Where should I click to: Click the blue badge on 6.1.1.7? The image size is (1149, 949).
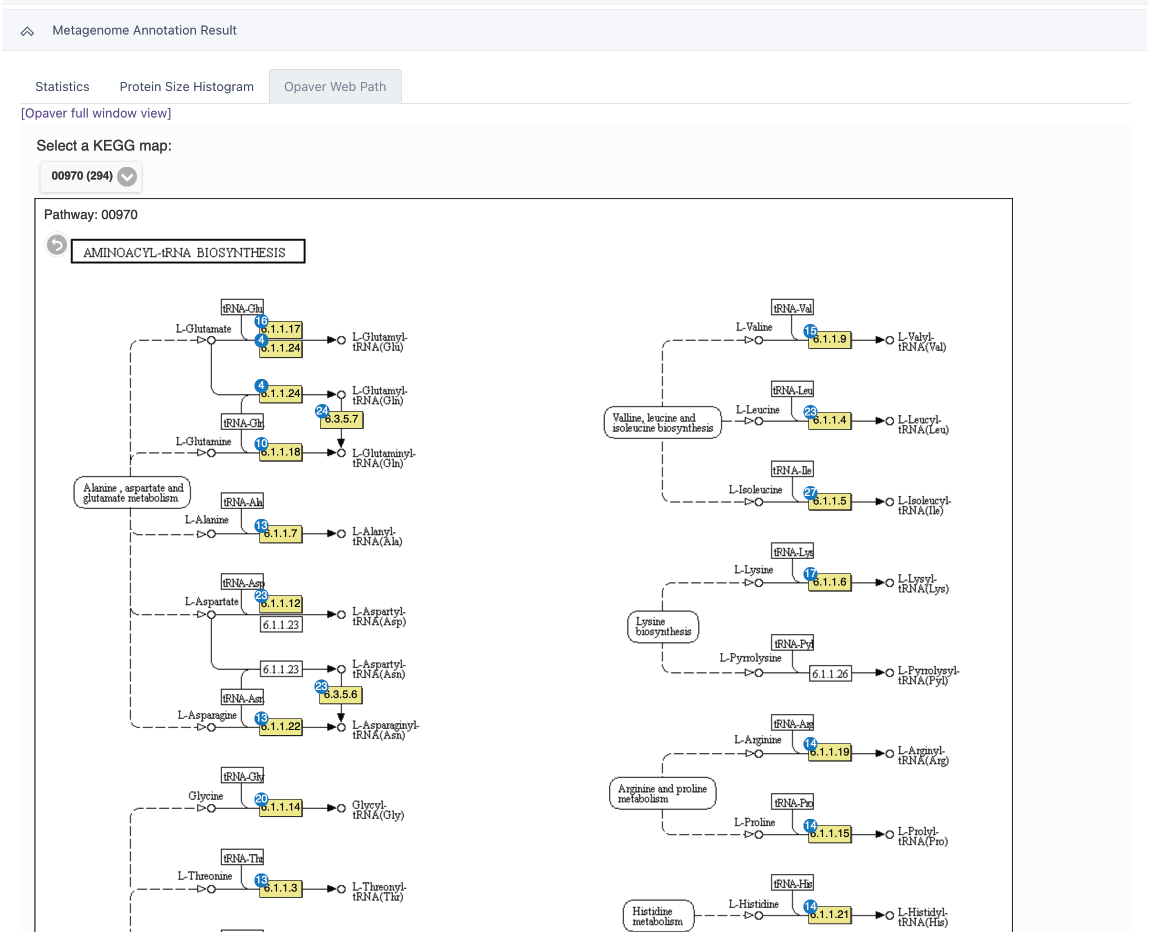click(x=261, y=525)
